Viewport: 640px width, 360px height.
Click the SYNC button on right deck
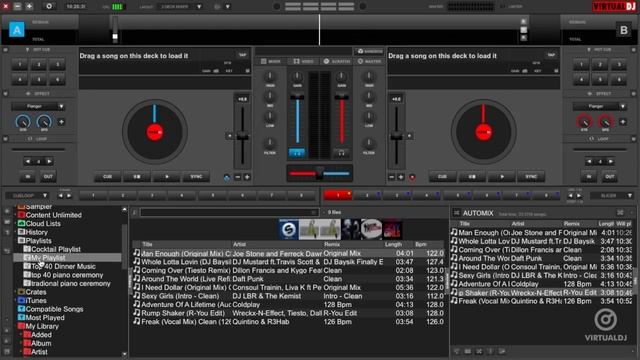531,177
